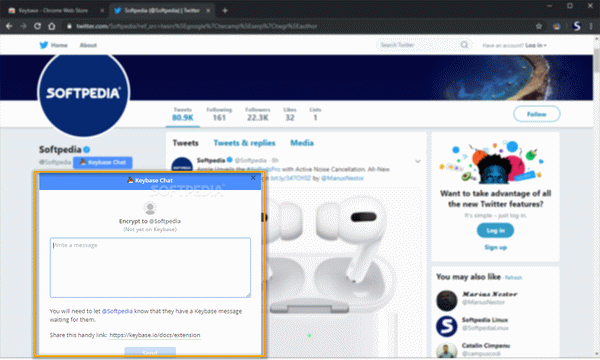600x360 pixels.
Task: Reload the page with the refresh icon
Action: pyautogui.click(x=38, y=26)
